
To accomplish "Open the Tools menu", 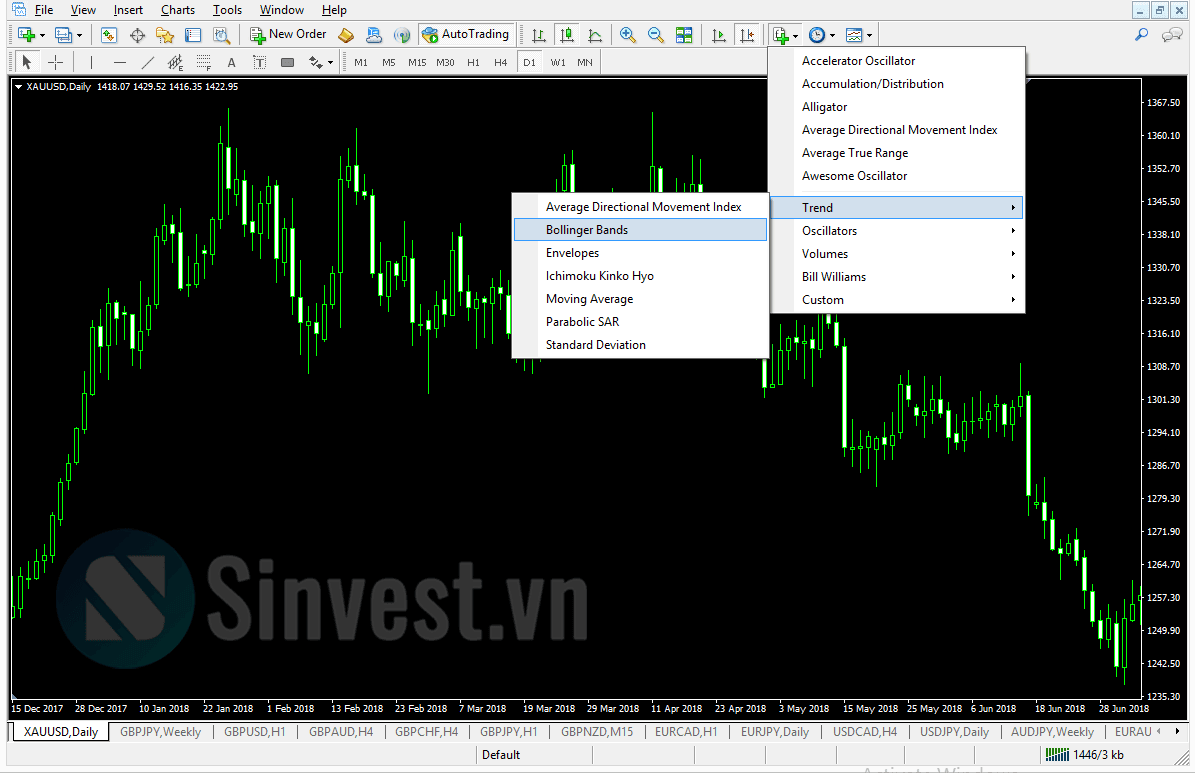I will pyautogui.click(x=227, y=10).
